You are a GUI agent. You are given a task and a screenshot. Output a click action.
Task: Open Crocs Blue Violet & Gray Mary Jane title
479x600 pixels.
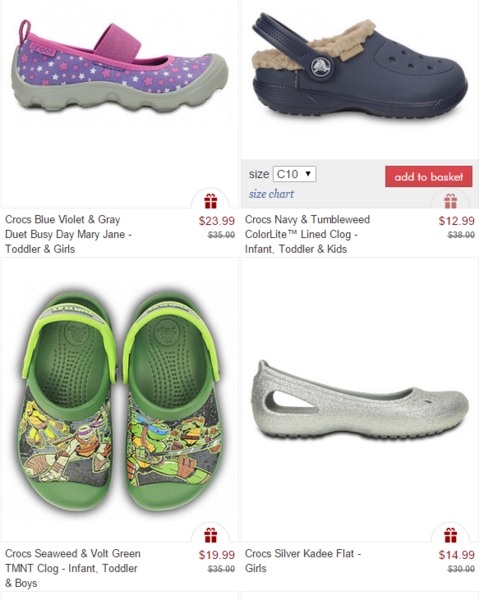point(68,234)
